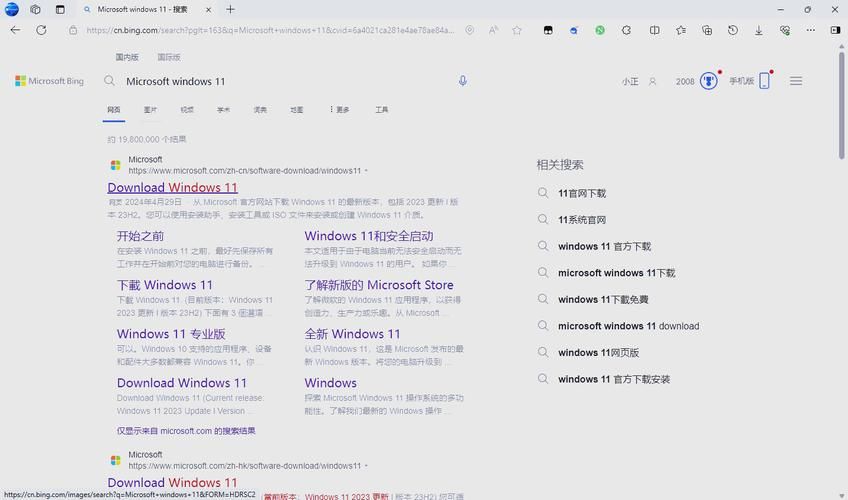The image size is (848, 500).
Task: Open the Bing hamburger menu
Action: 796,81
